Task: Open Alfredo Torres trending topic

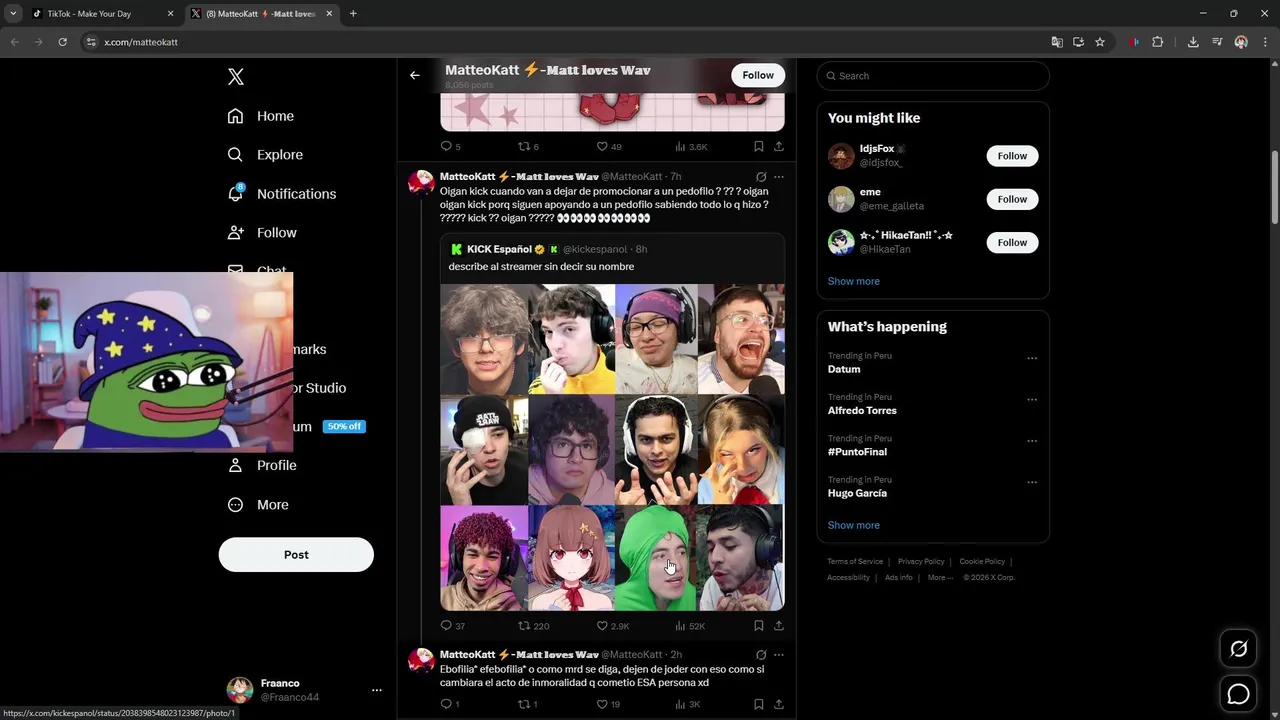Action: 862,411
